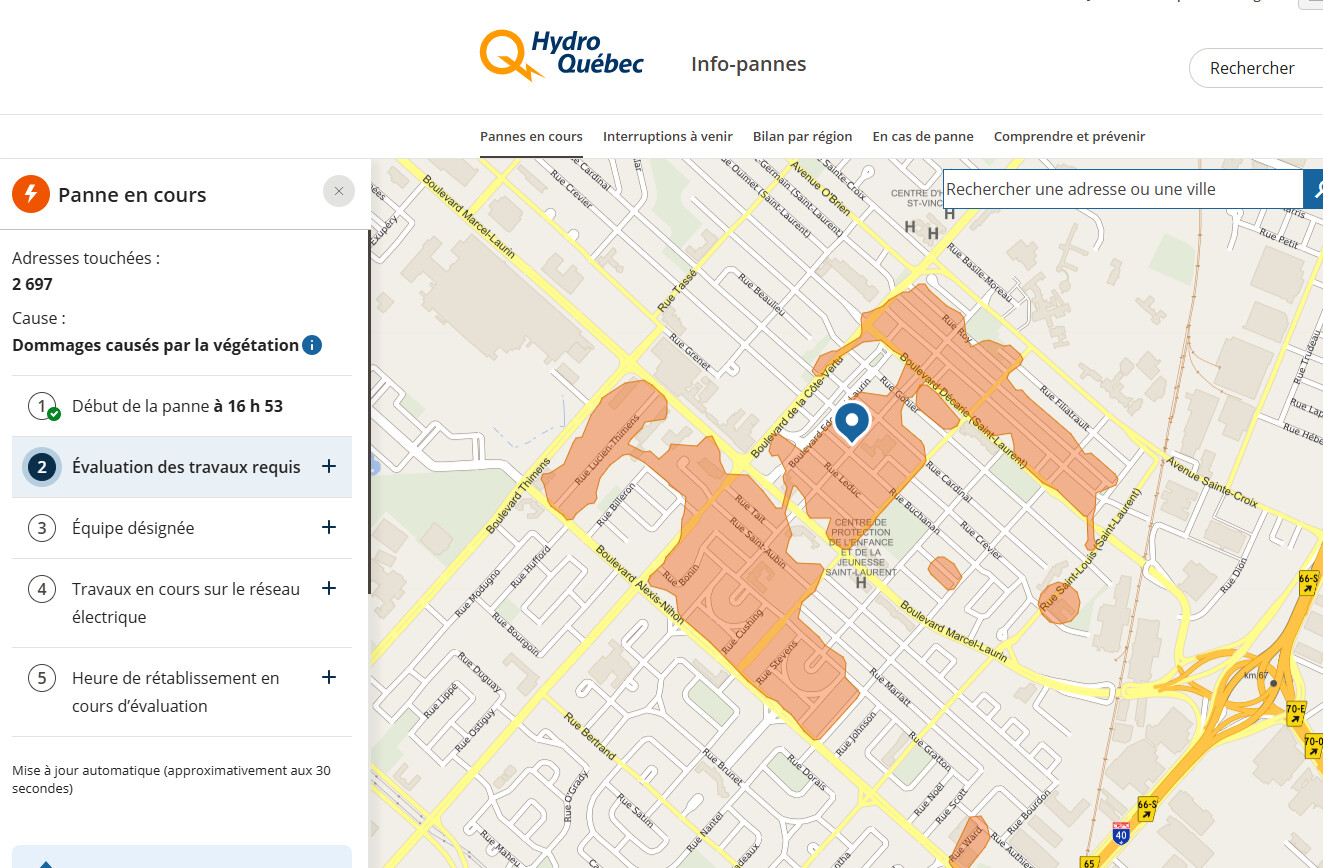The height and width of the screenshot is (868, 1323).
Task: Close the Panne en cours panel
Action: click(339, 191)
